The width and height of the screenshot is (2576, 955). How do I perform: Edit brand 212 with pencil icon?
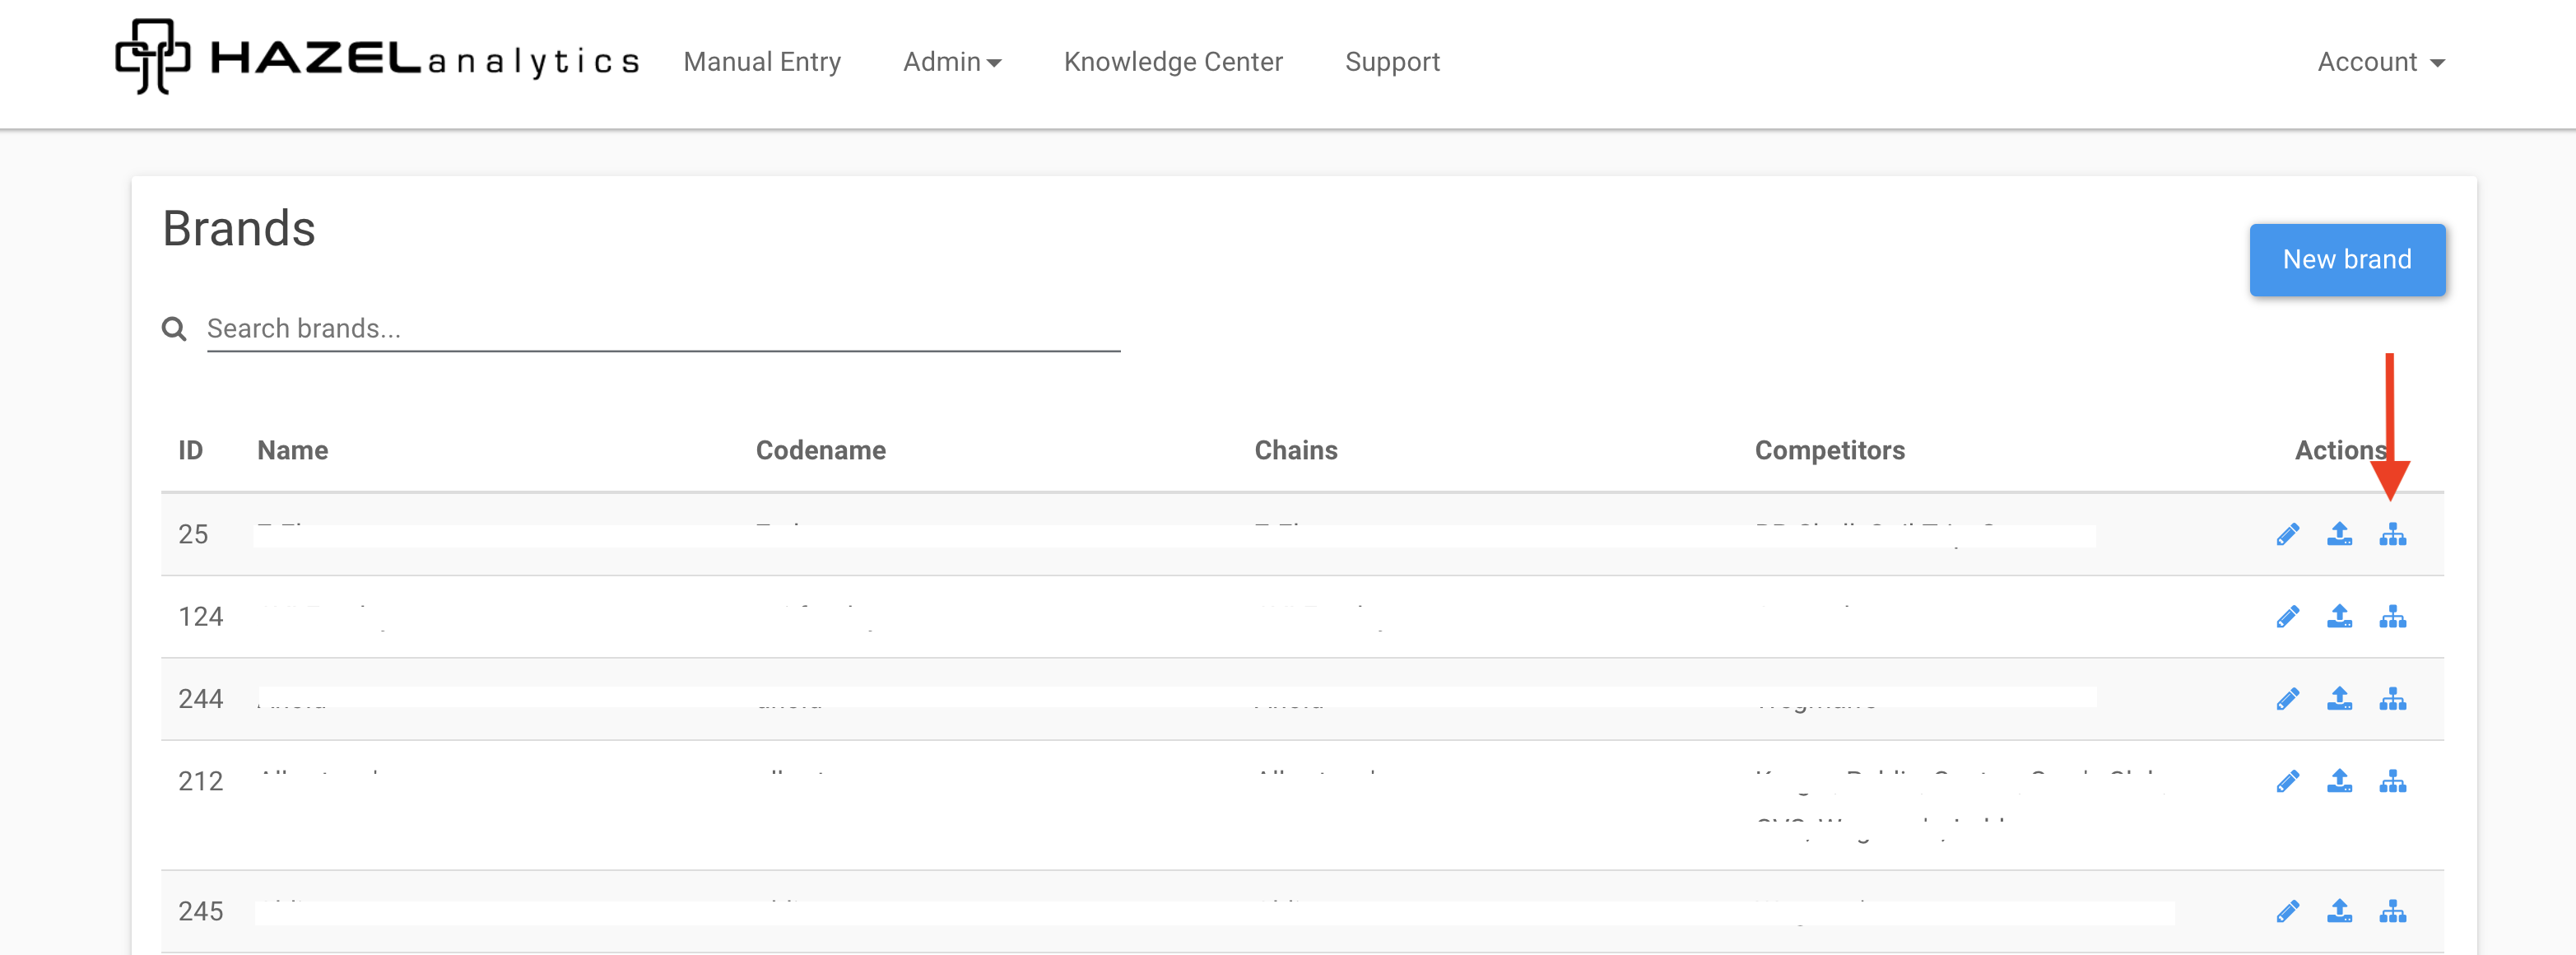click(2287, 781)
